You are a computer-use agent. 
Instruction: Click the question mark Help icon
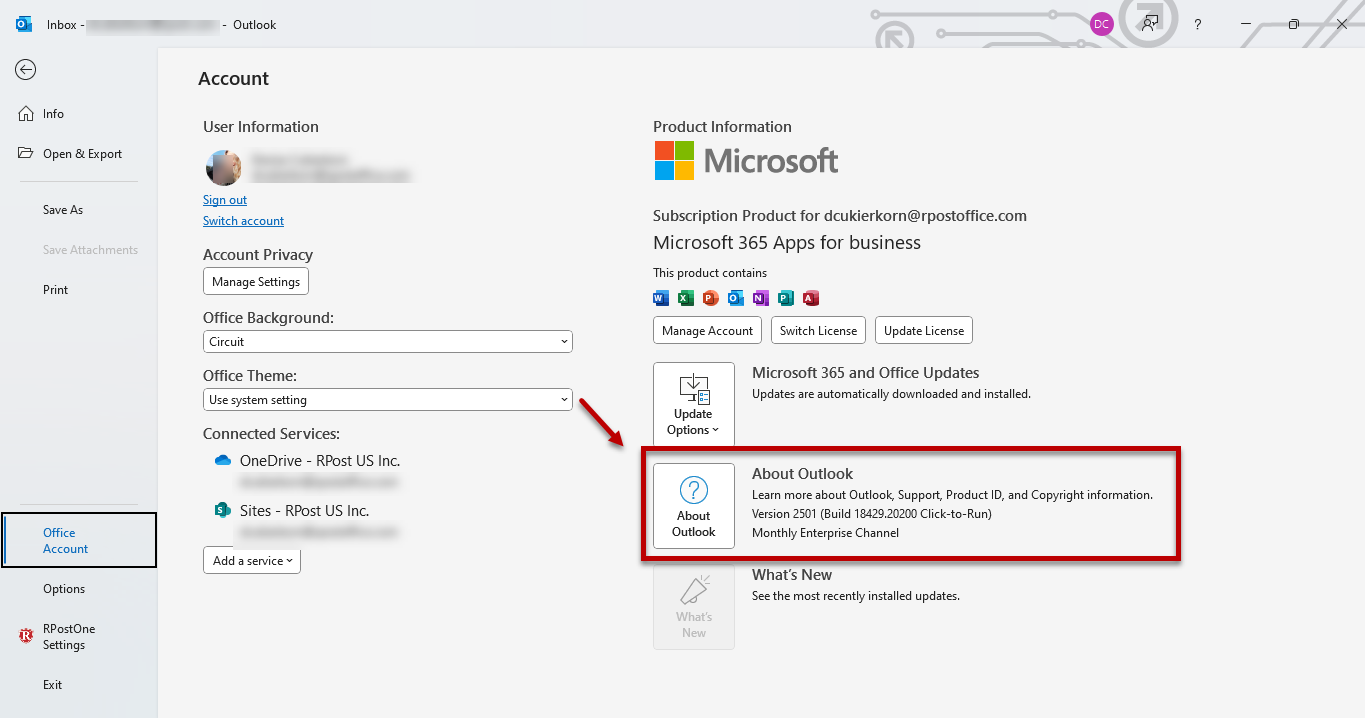1197,24
